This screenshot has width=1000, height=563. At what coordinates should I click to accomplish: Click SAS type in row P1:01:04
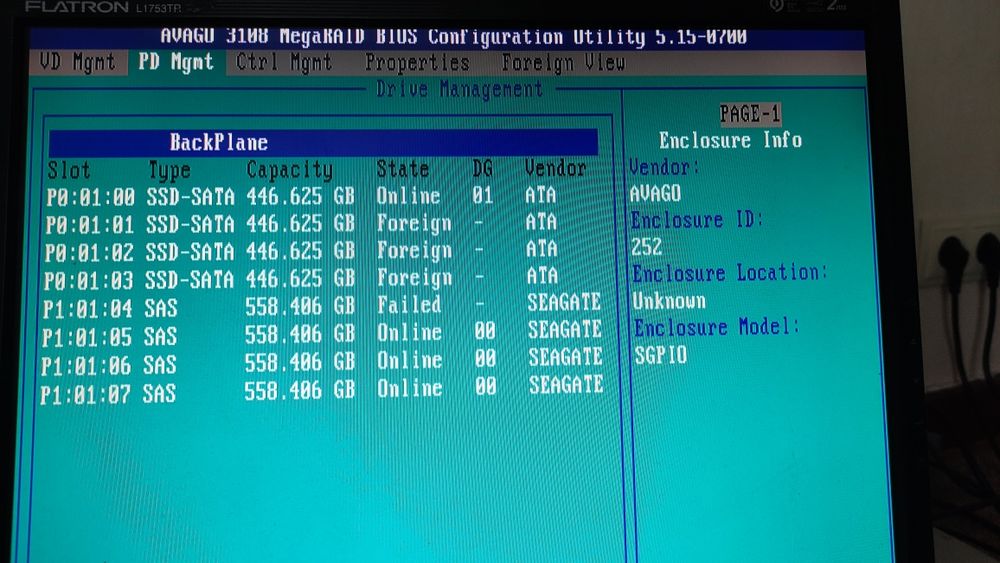point(161,309)
